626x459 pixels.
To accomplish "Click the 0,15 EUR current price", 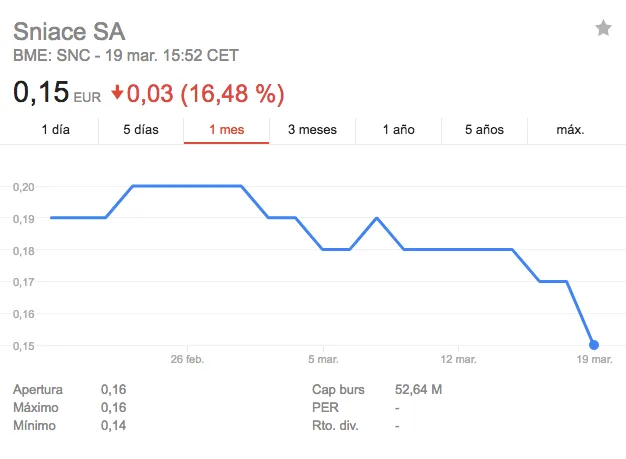I will (42, 93).
